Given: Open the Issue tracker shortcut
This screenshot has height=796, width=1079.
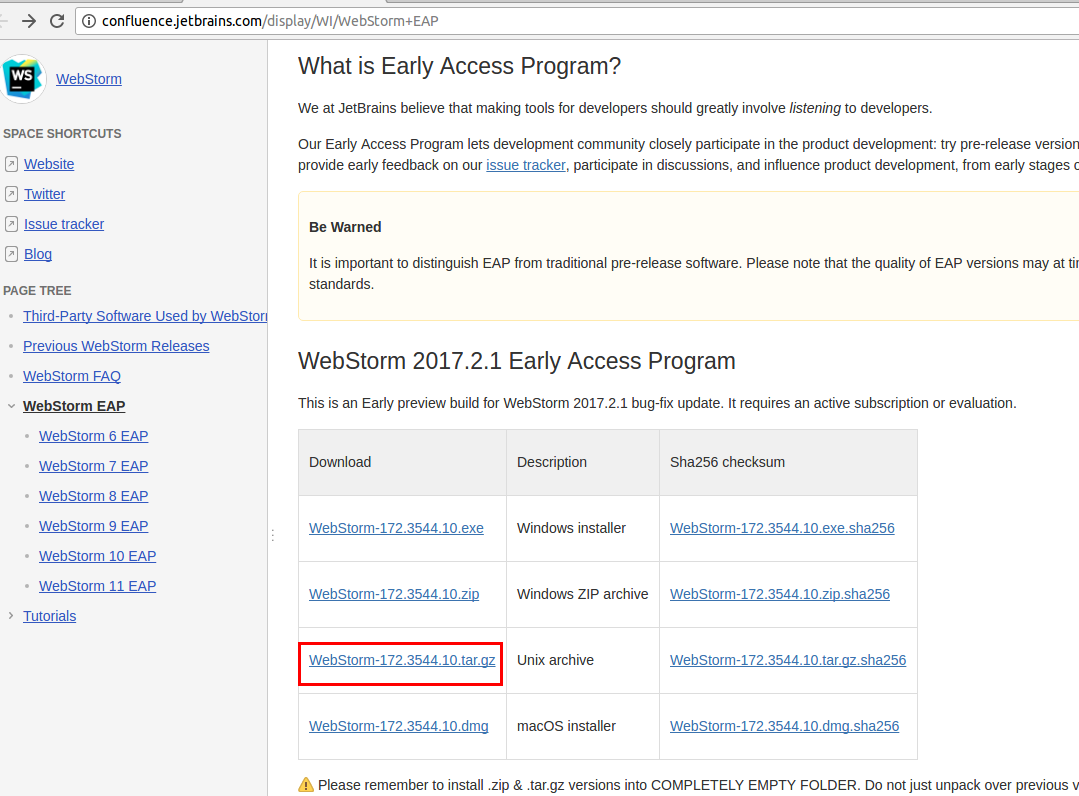Looking at the screenshot, I should coord(64,224).
